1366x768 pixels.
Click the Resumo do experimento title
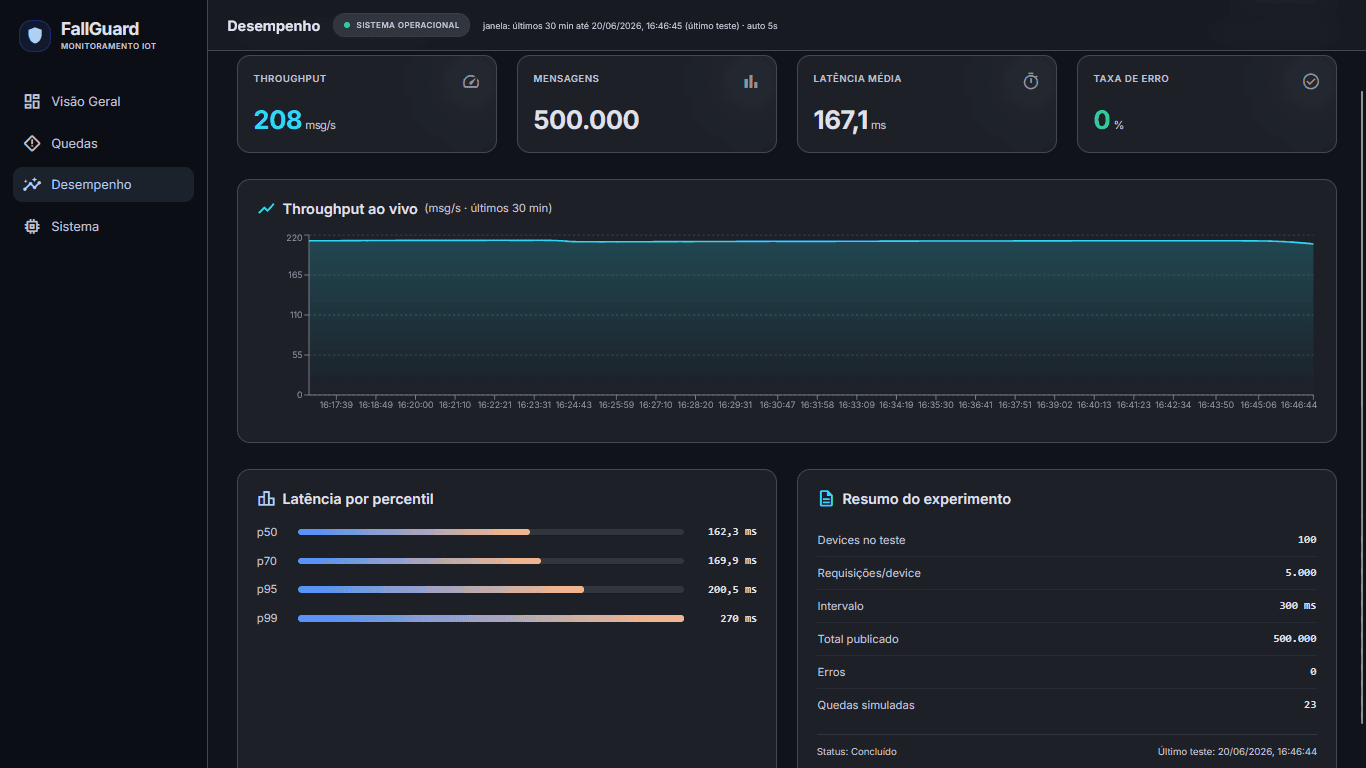tap(927, 499)
